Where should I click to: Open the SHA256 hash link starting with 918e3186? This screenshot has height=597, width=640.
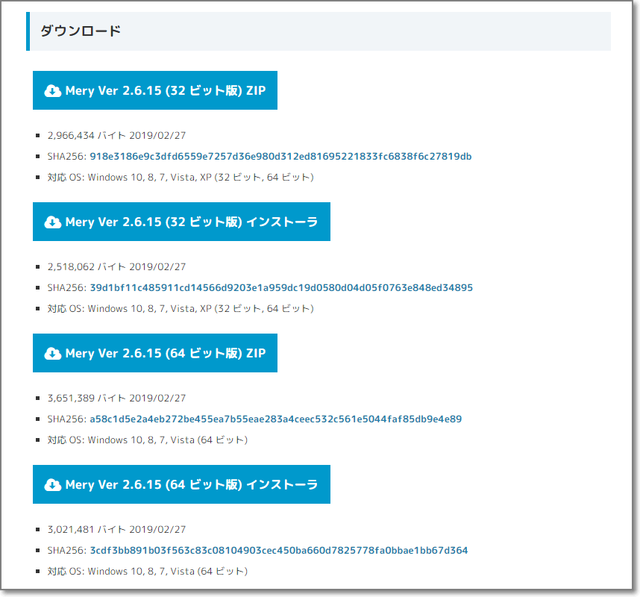pyautogui.click(x=280, y=156)
